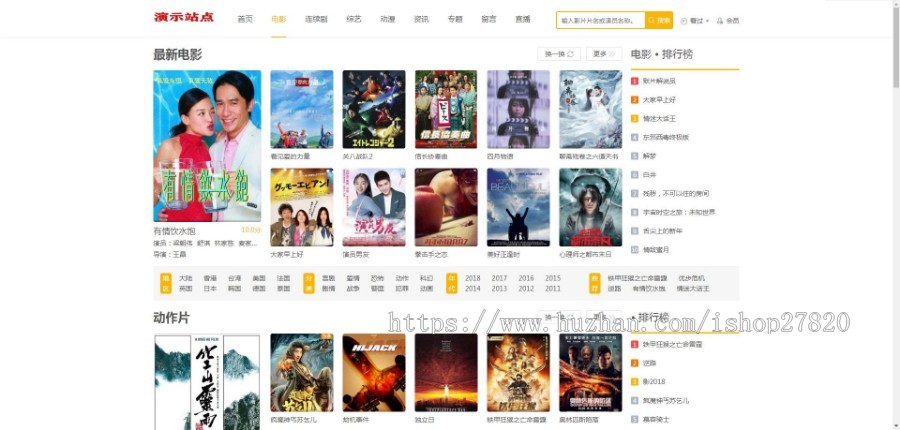Filter by region 日本
The height and width of the screenshot is (430, 900).
click(x=210, y=289)
